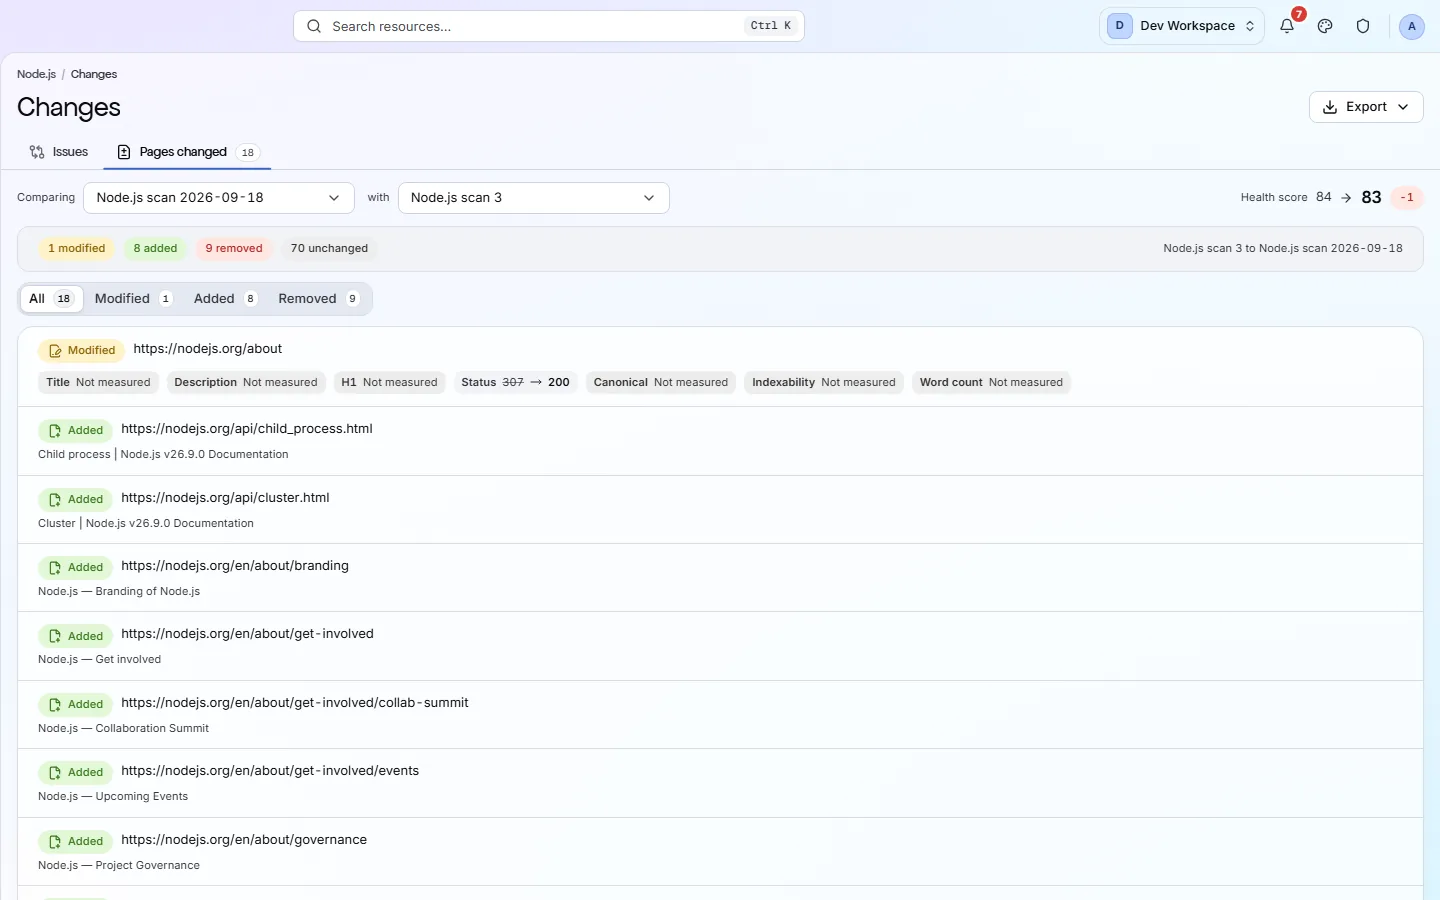Click the Canonical Not measured chip
This screenshot has width=1440, height=900.
(661, 383)
